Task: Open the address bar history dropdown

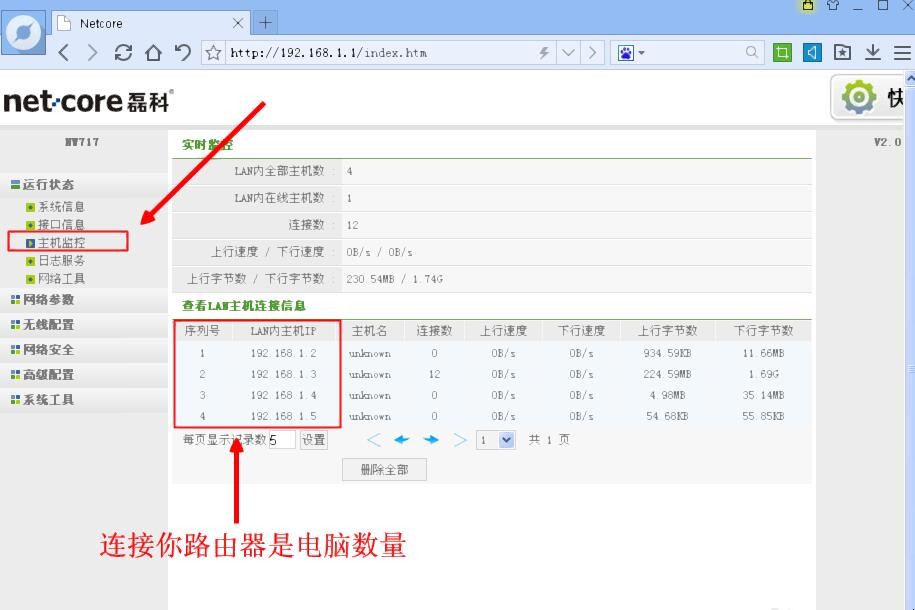Action: point(568,53)
